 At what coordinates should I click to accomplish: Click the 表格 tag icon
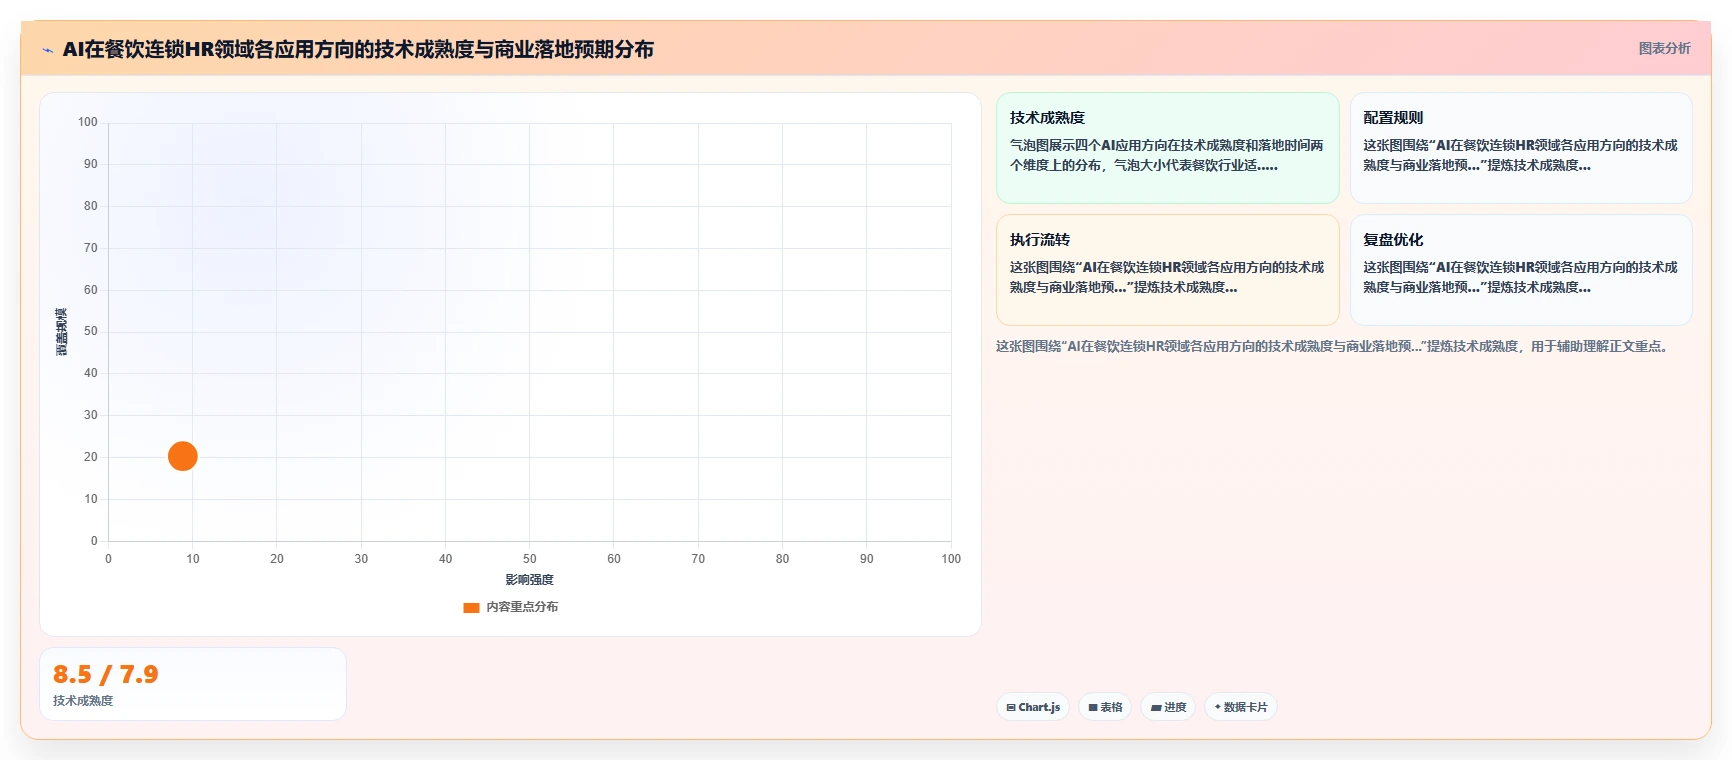pyautogui.click(x=1093, y=707)
